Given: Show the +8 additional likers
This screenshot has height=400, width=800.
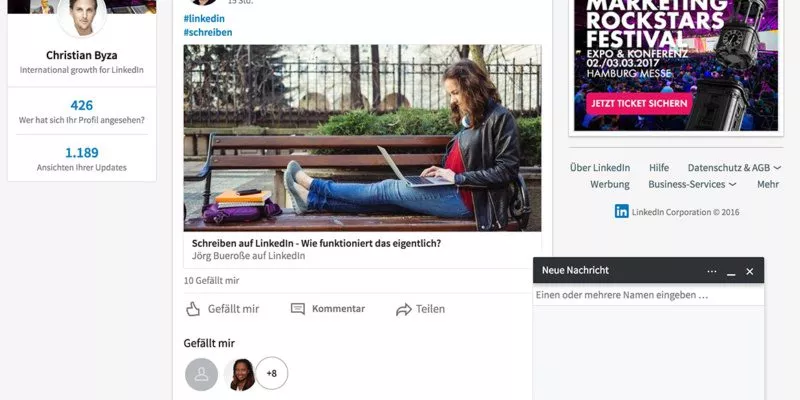Looking at the screenshot, I should click(271, 373).
